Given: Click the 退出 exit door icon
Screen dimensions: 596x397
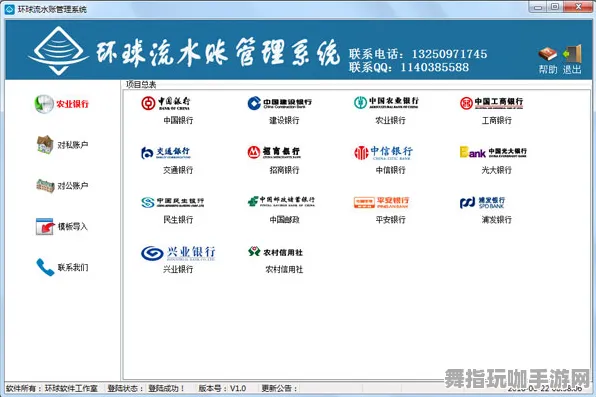Looking at the screenshot, I should (x=572, y=54).
